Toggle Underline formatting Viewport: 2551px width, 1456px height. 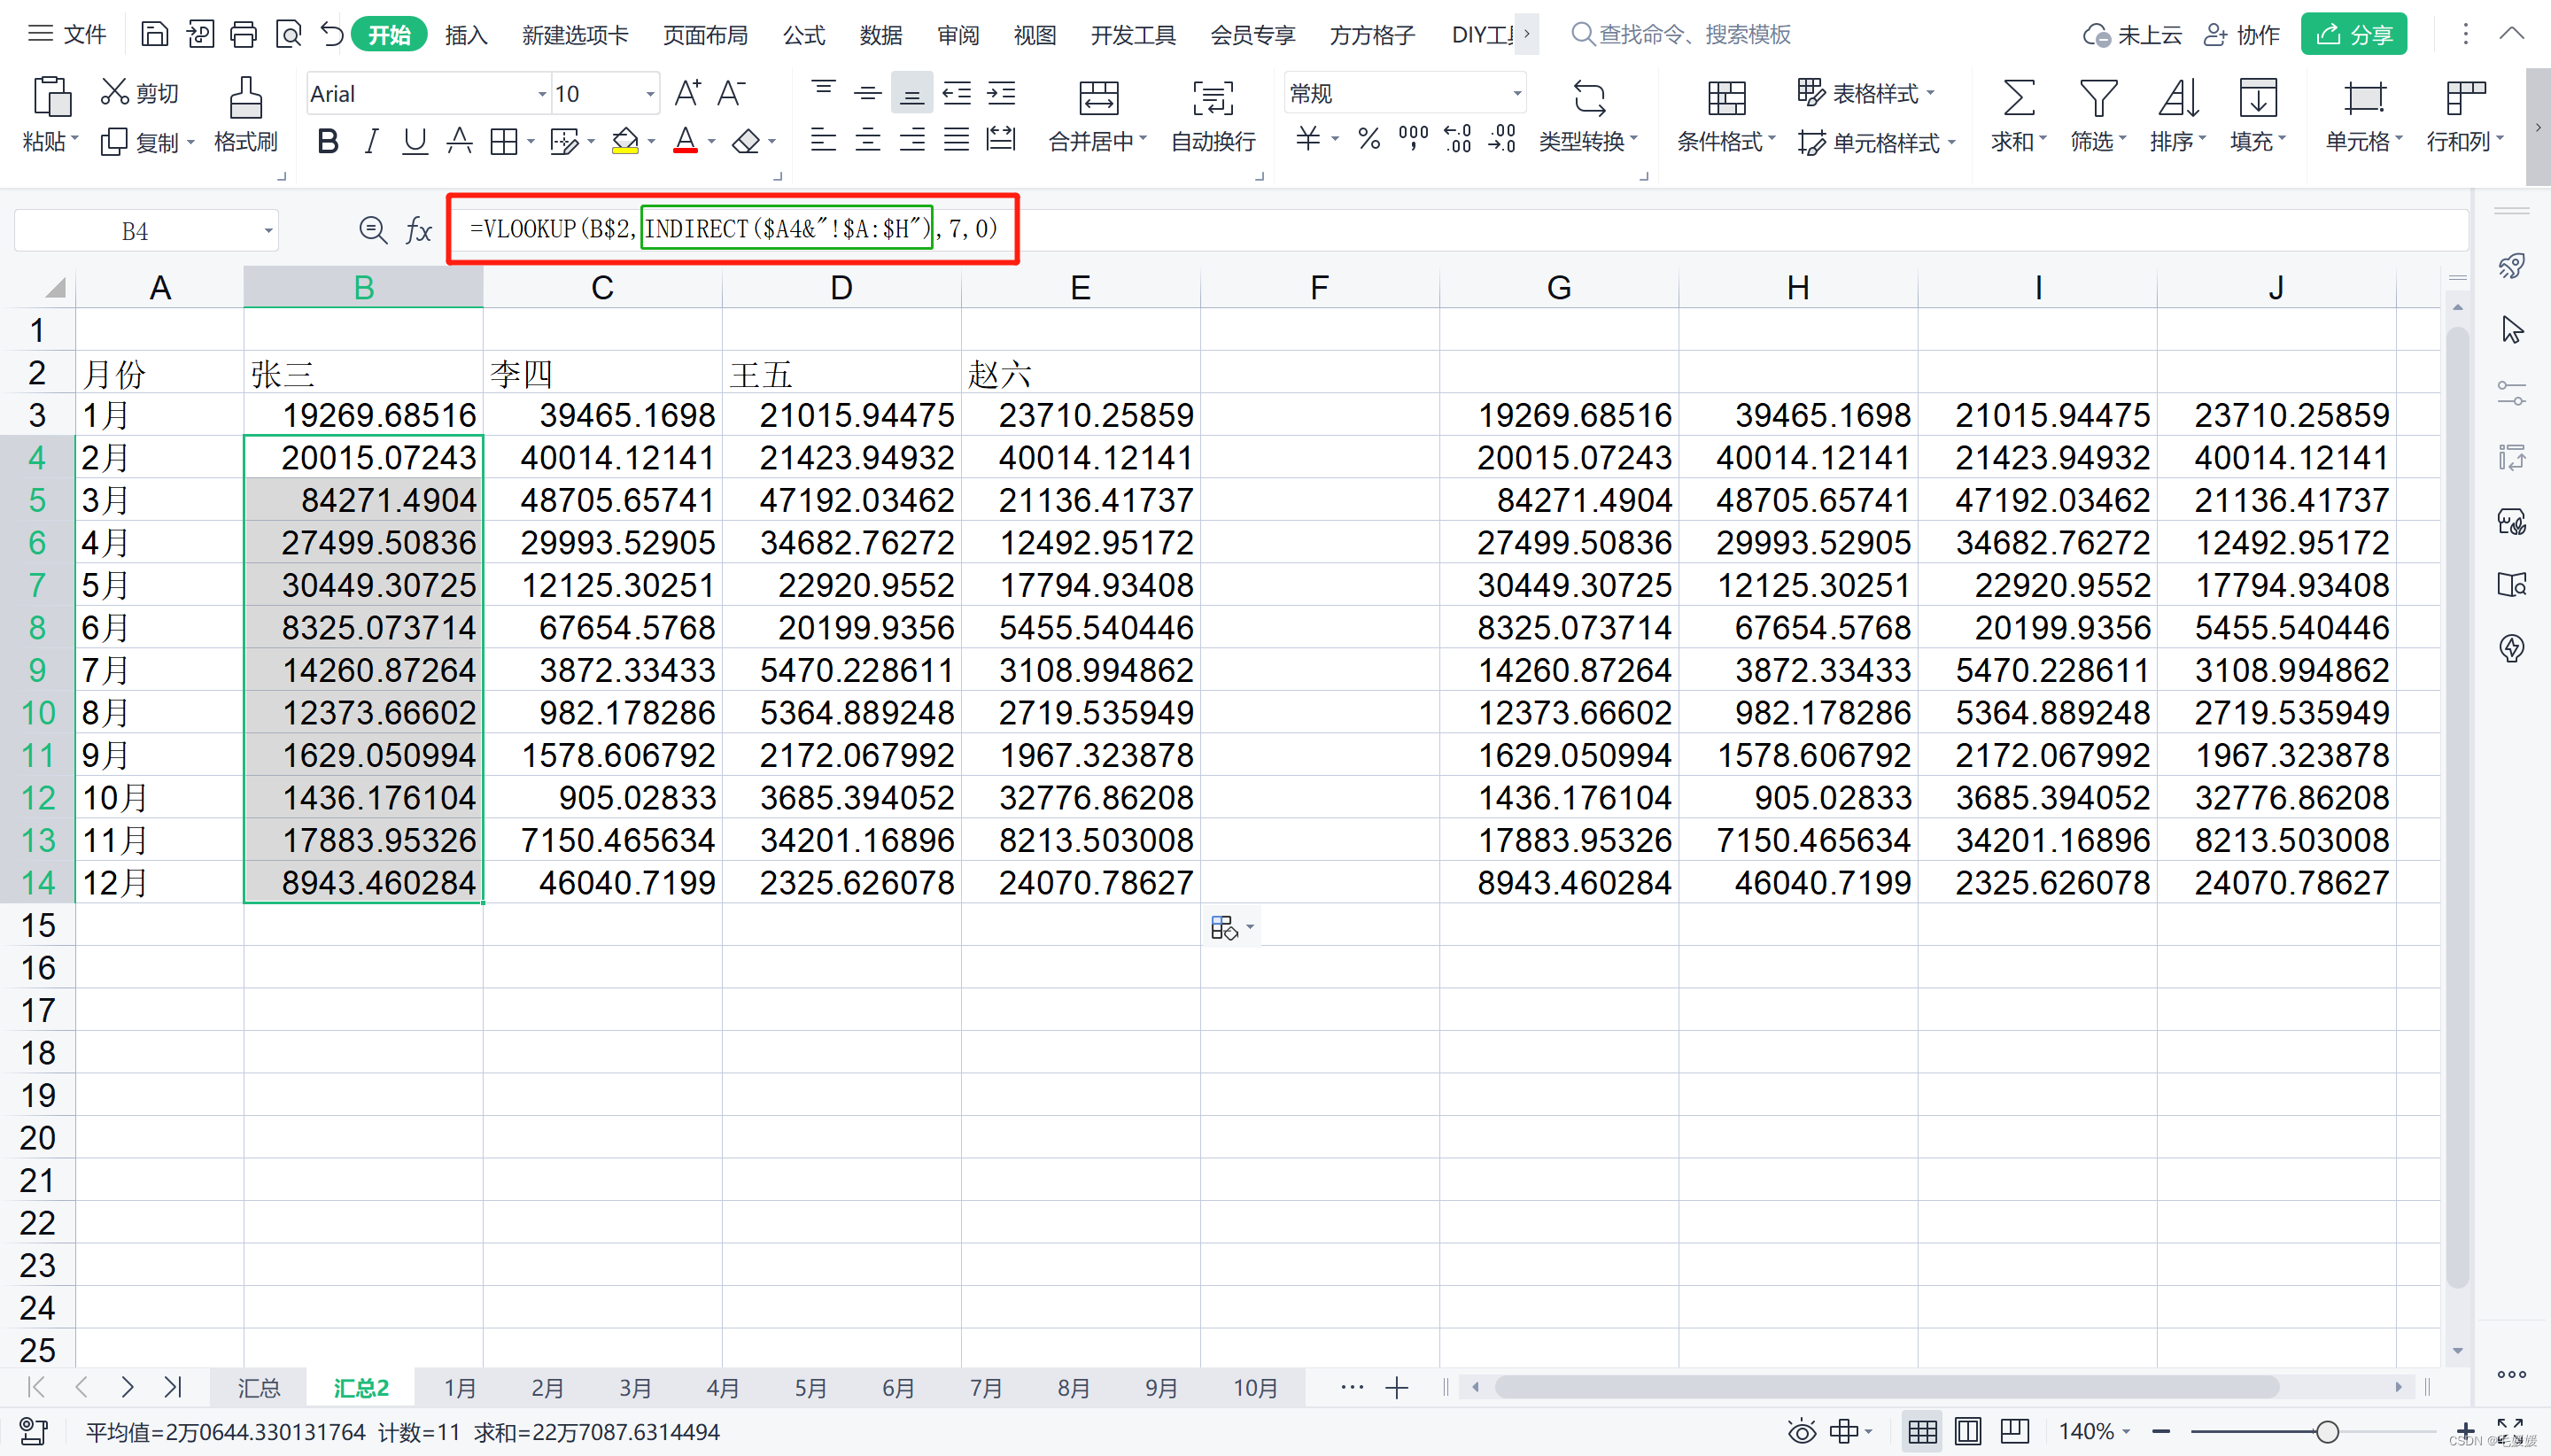[x=414, y=141]
